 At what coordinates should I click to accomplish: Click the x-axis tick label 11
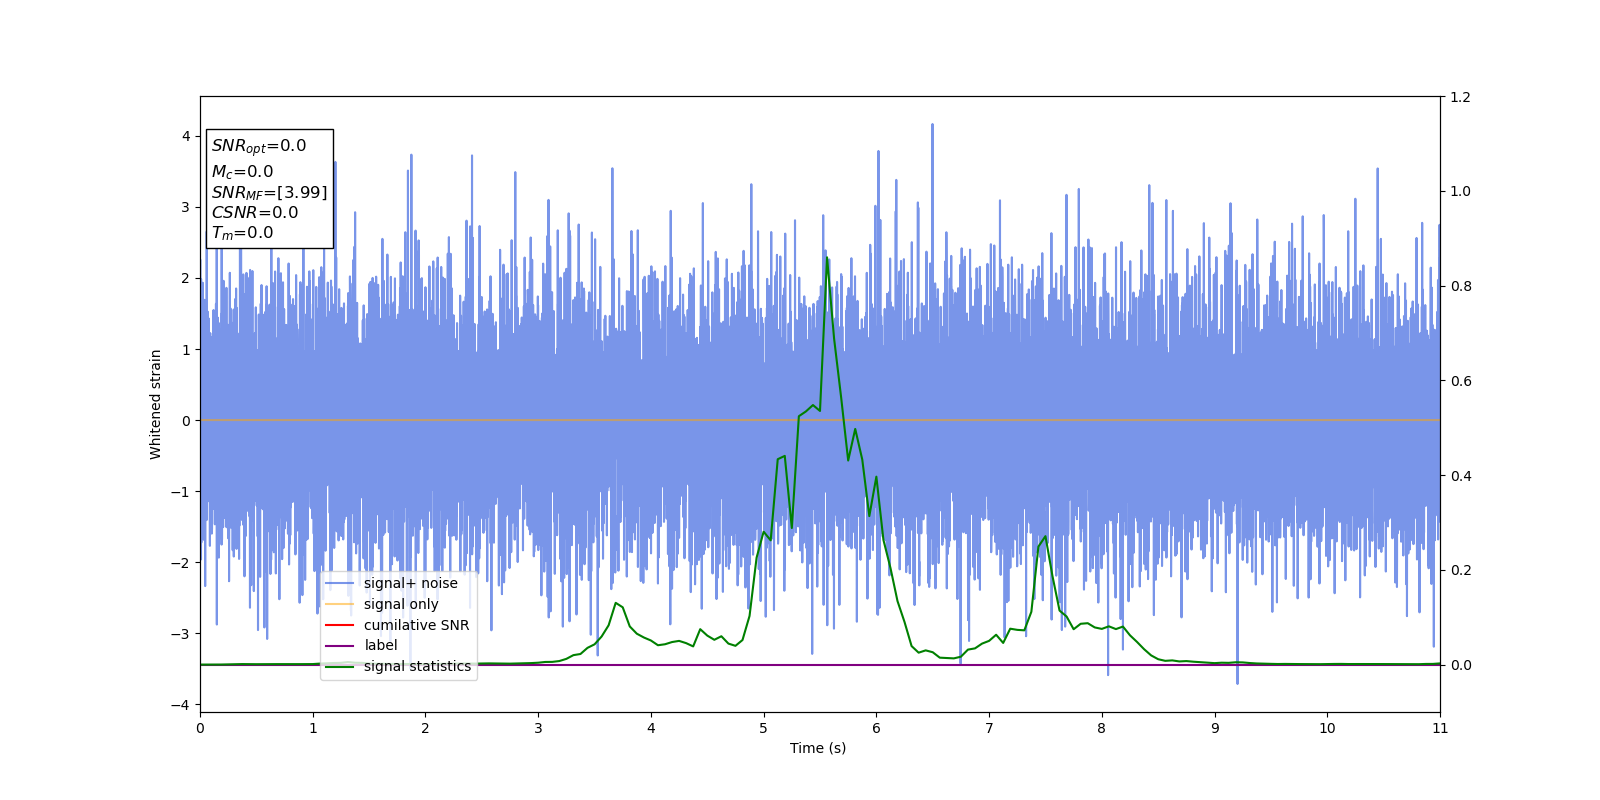1440,728
